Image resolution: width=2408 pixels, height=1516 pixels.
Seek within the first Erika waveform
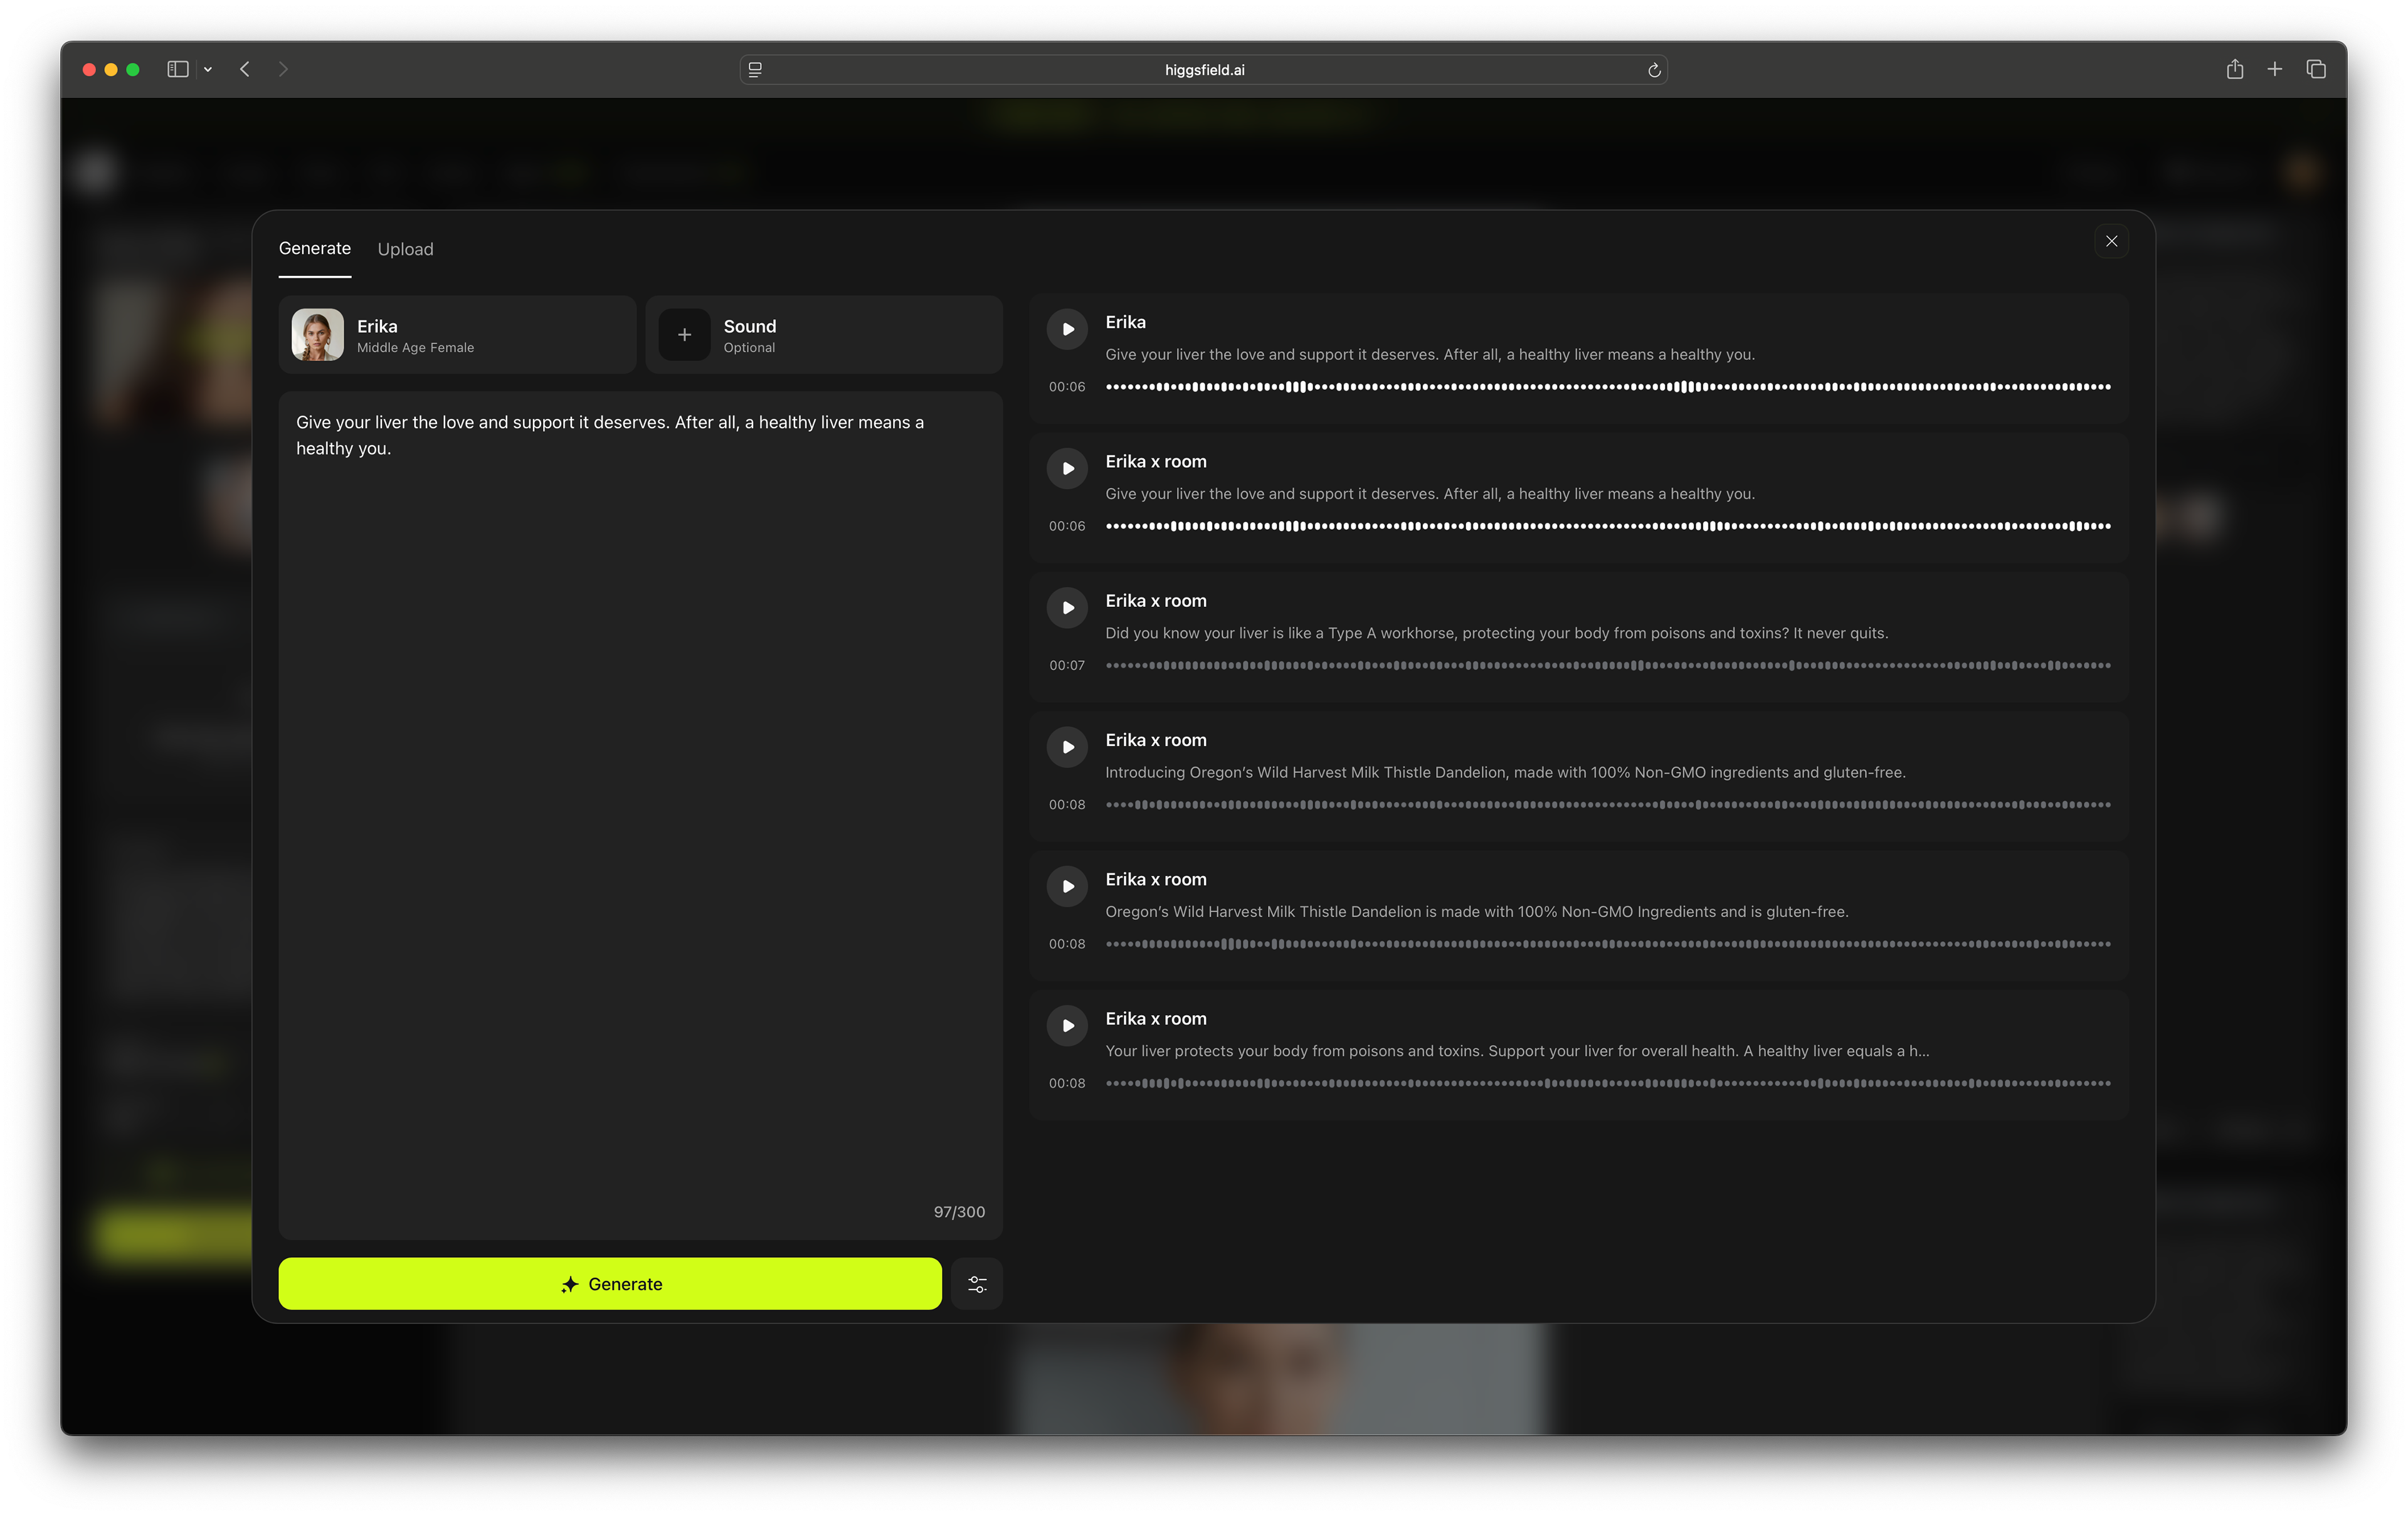(1607, 387)
